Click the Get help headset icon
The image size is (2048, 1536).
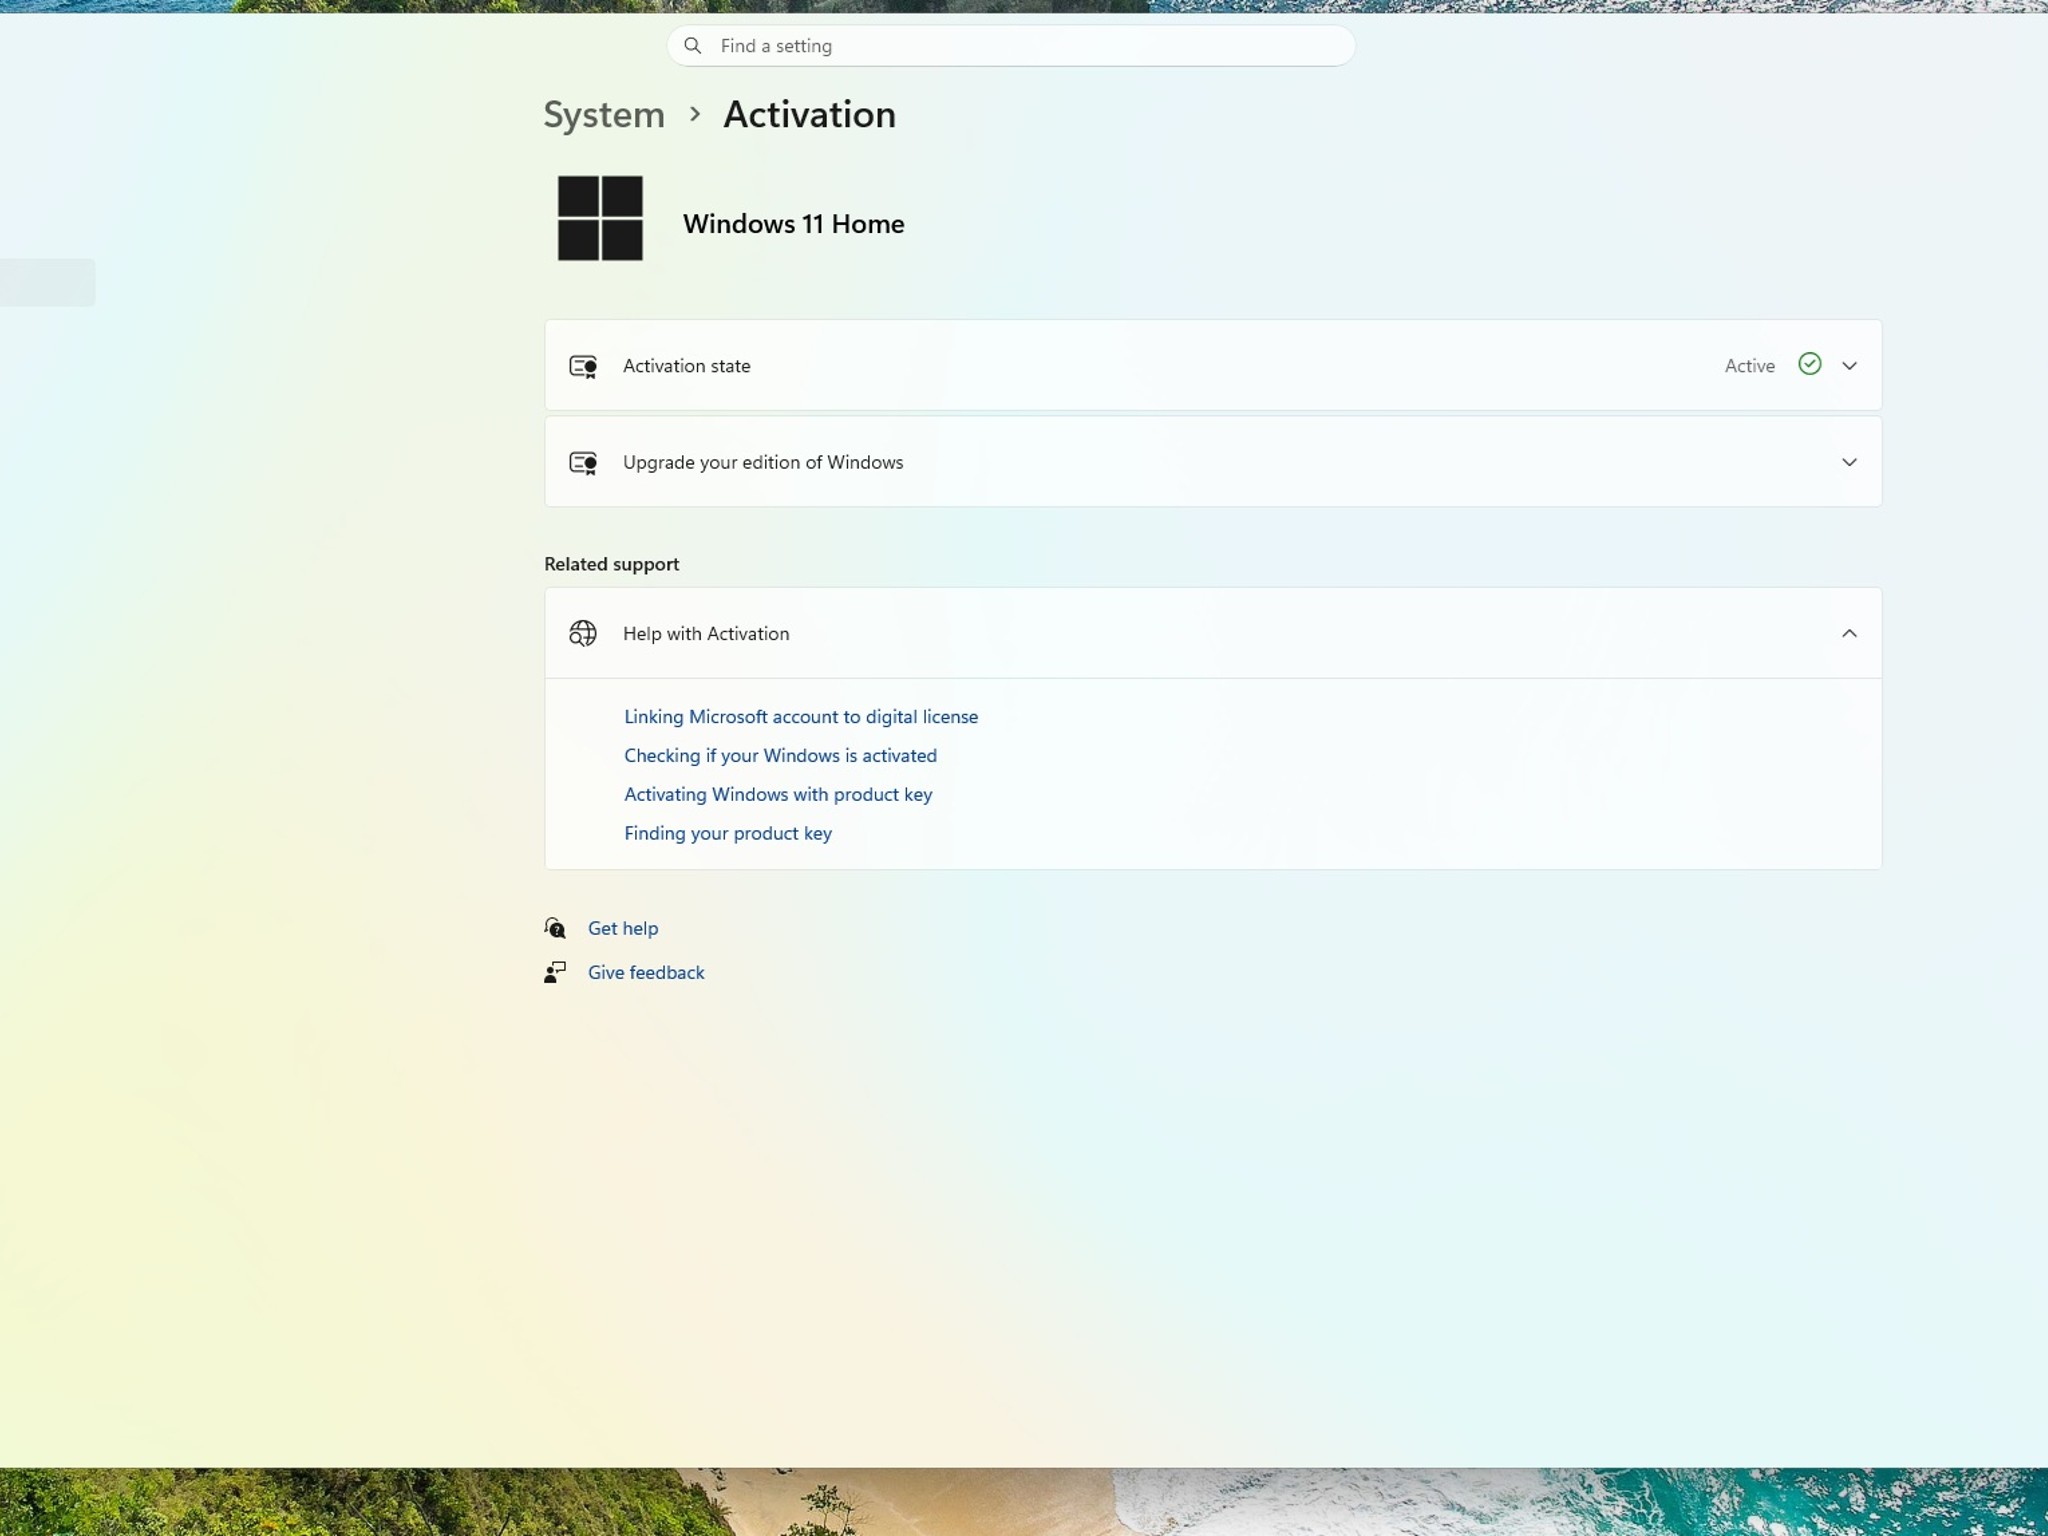tap(555, 928)
